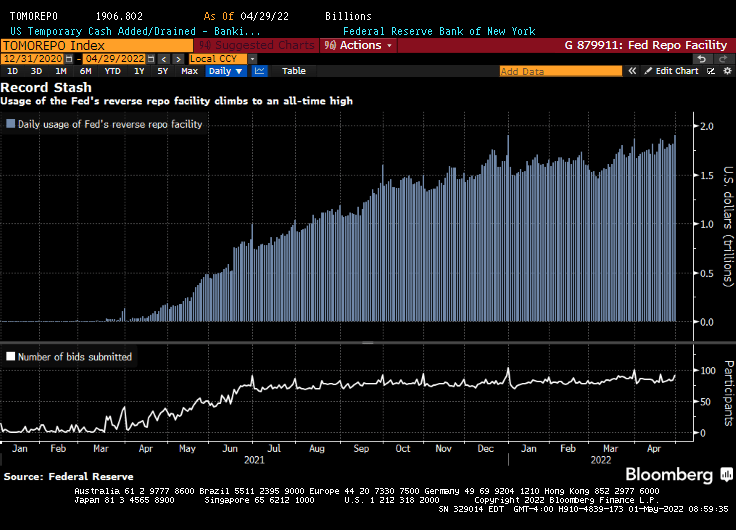Click the Edit Chart button
Screen dimensions: 736x530
[x=672, y=72]
